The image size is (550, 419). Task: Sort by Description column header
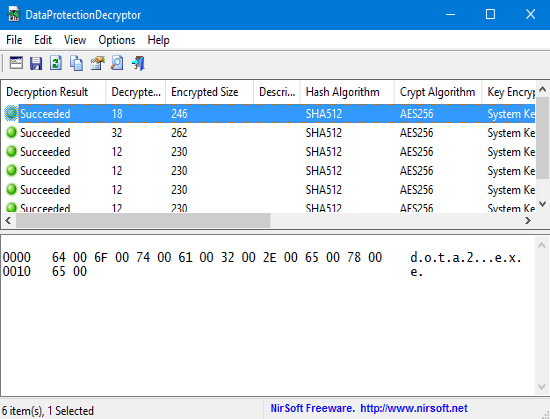(x=277, y=92)
